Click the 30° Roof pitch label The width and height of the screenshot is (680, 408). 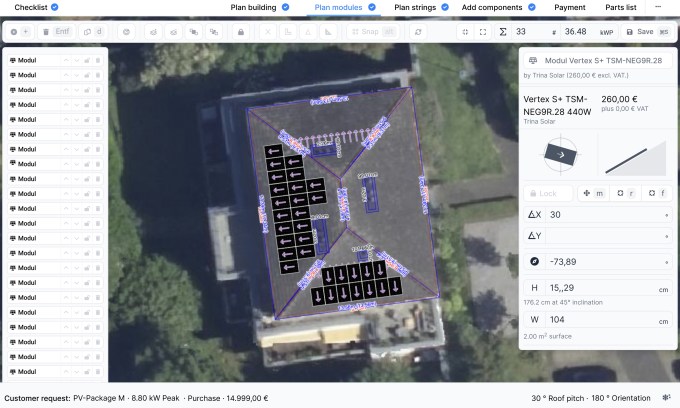click(557, 398)
